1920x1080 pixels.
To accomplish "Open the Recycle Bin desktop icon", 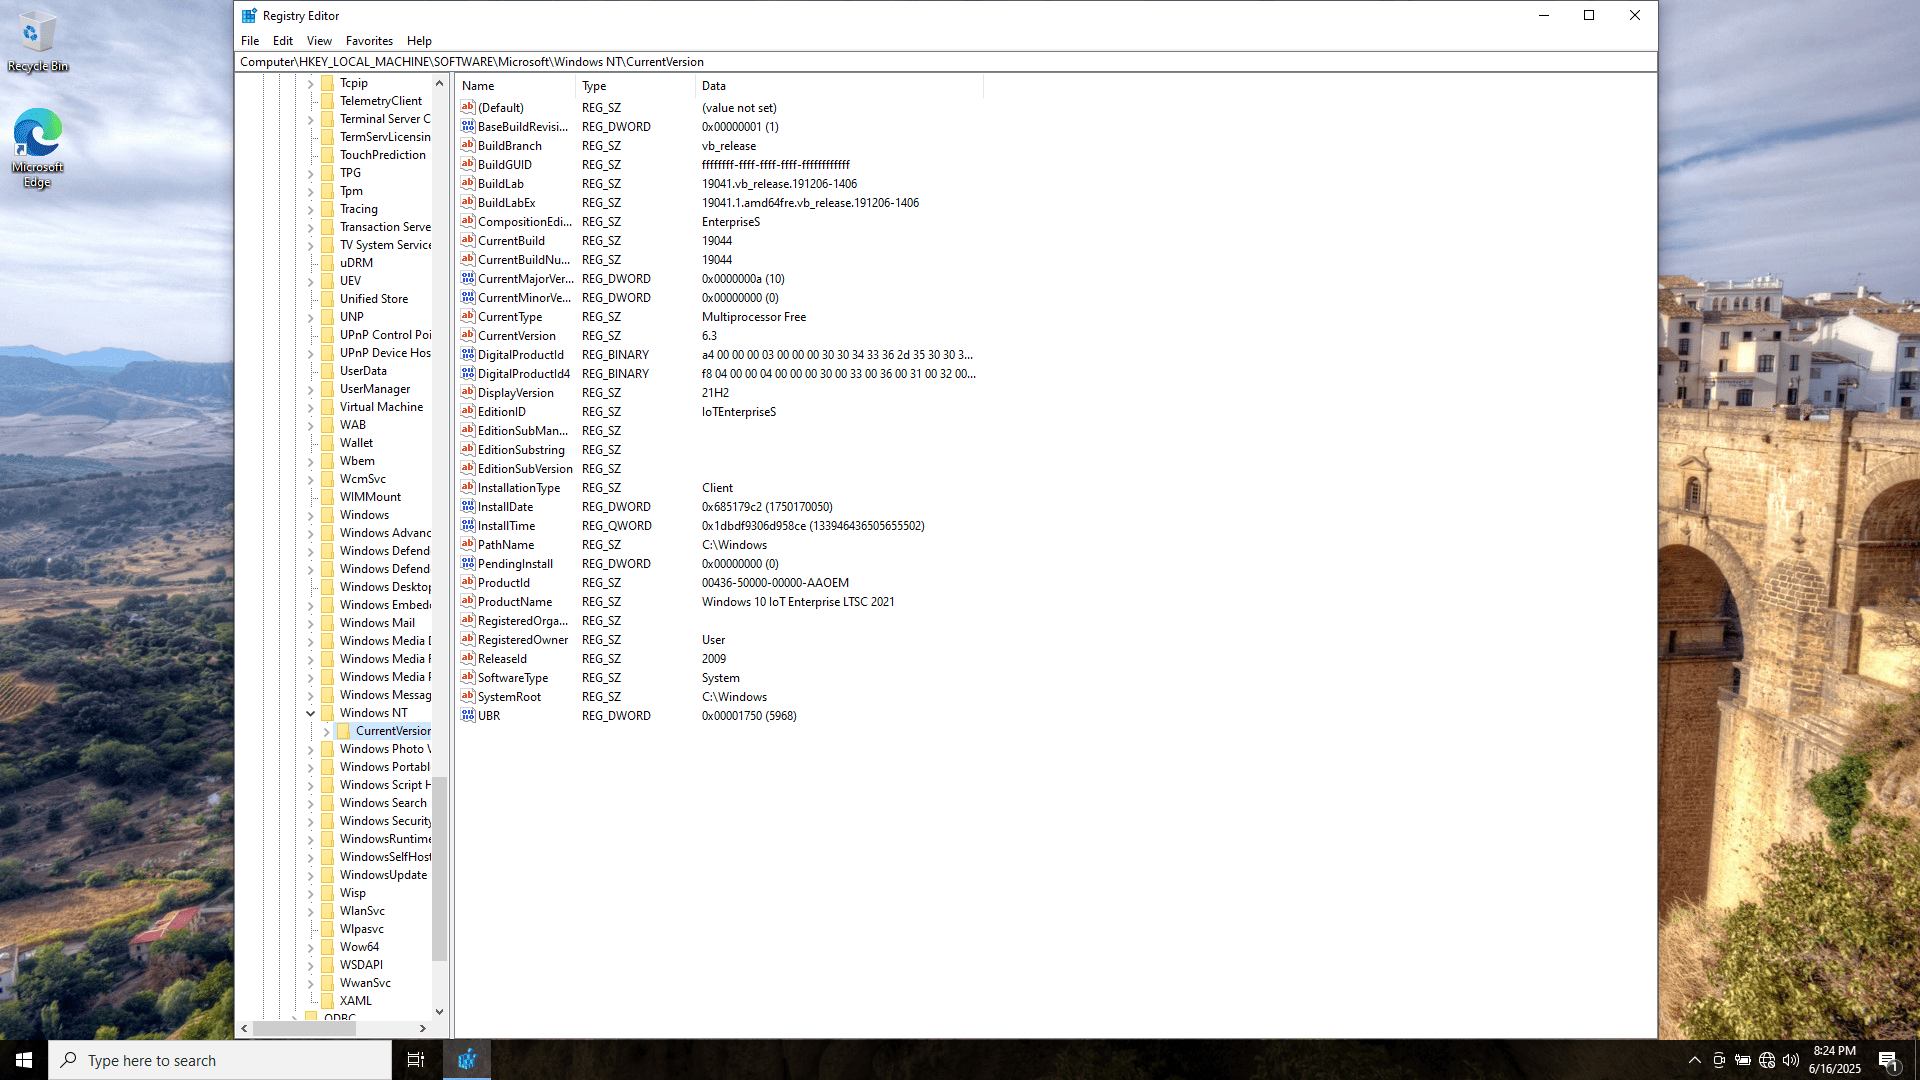I will point(37,42).
